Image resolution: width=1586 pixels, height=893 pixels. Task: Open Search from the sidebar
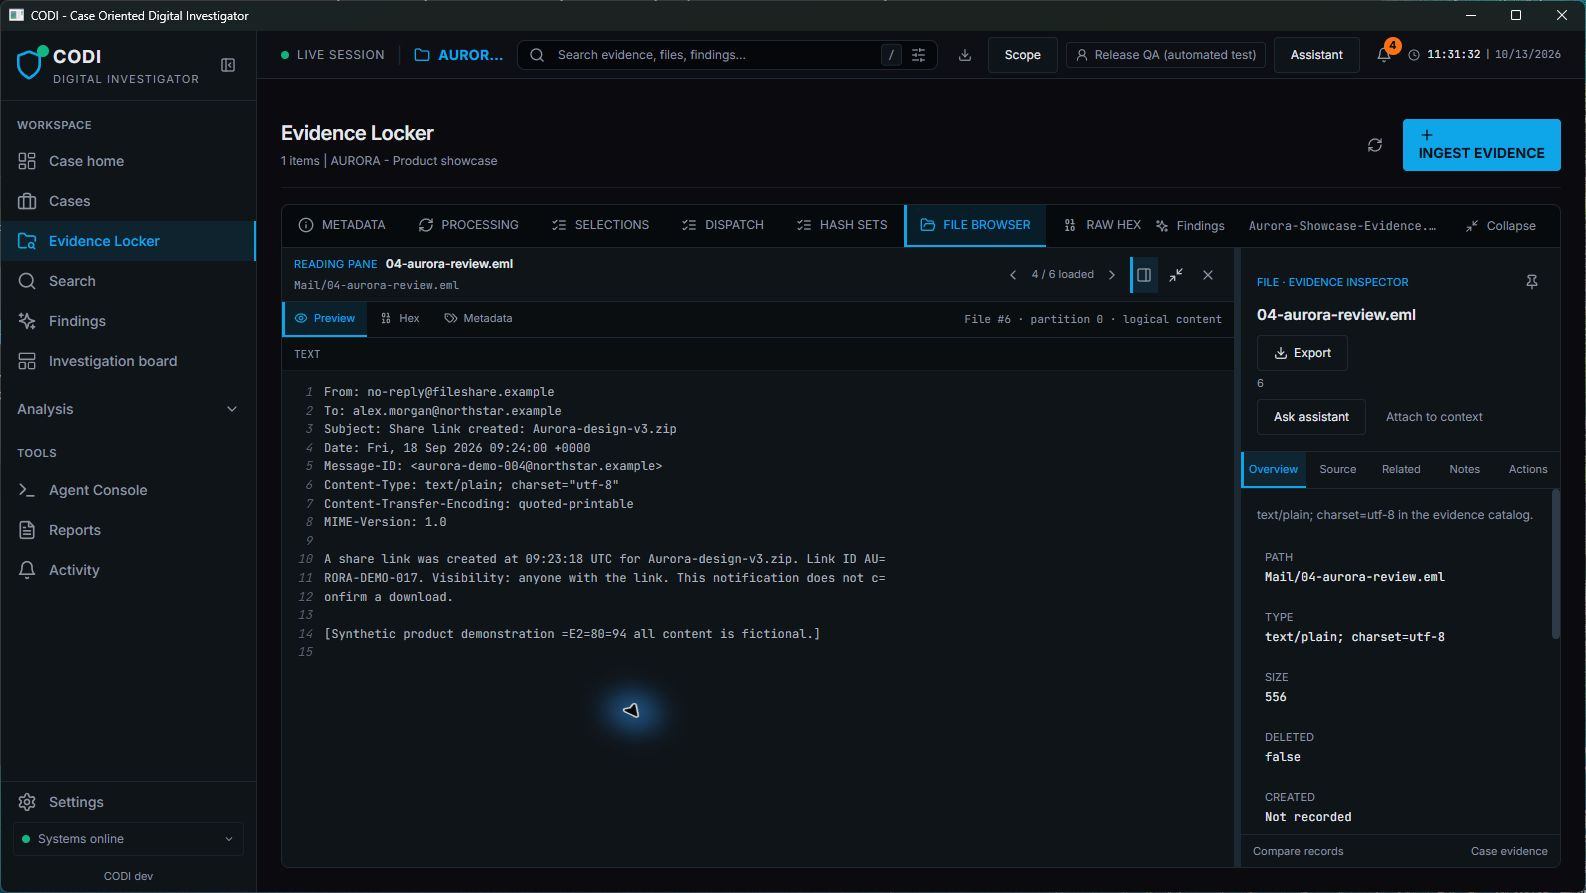point(128,281)
